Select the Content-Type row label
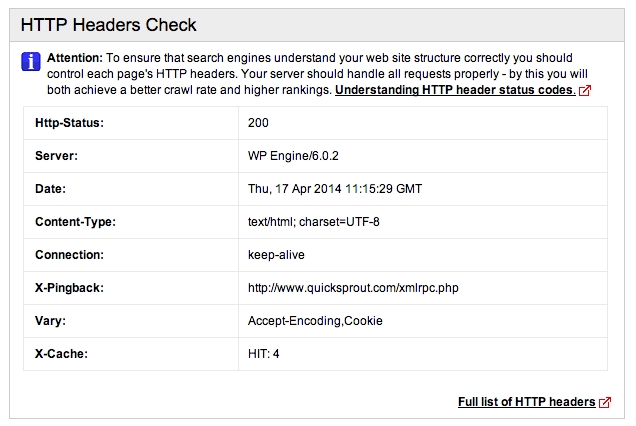 point(75,222)
